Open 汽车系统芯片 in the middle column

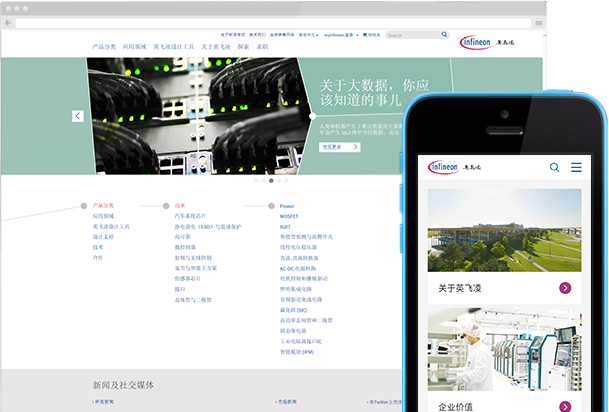click(x=190, y=216)
